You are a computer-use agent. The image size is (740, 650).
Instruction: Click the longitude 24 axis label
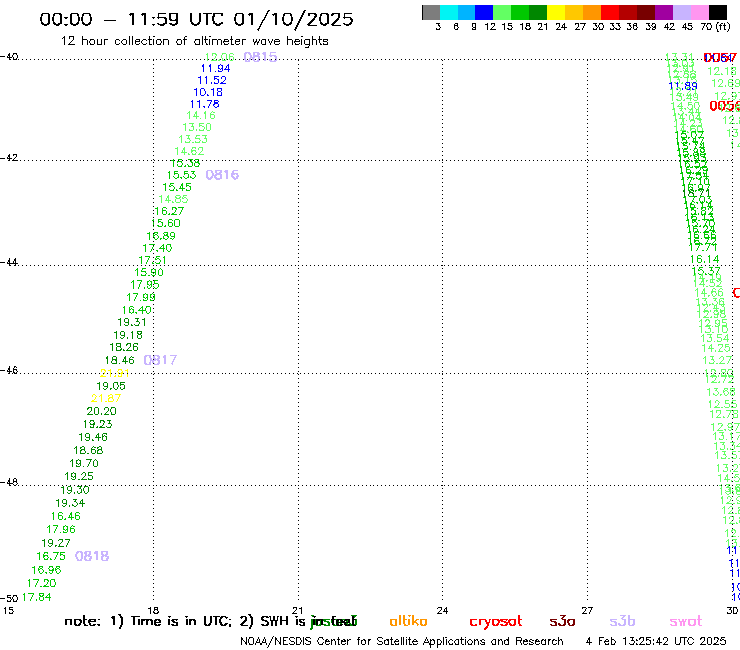(442, 610)
